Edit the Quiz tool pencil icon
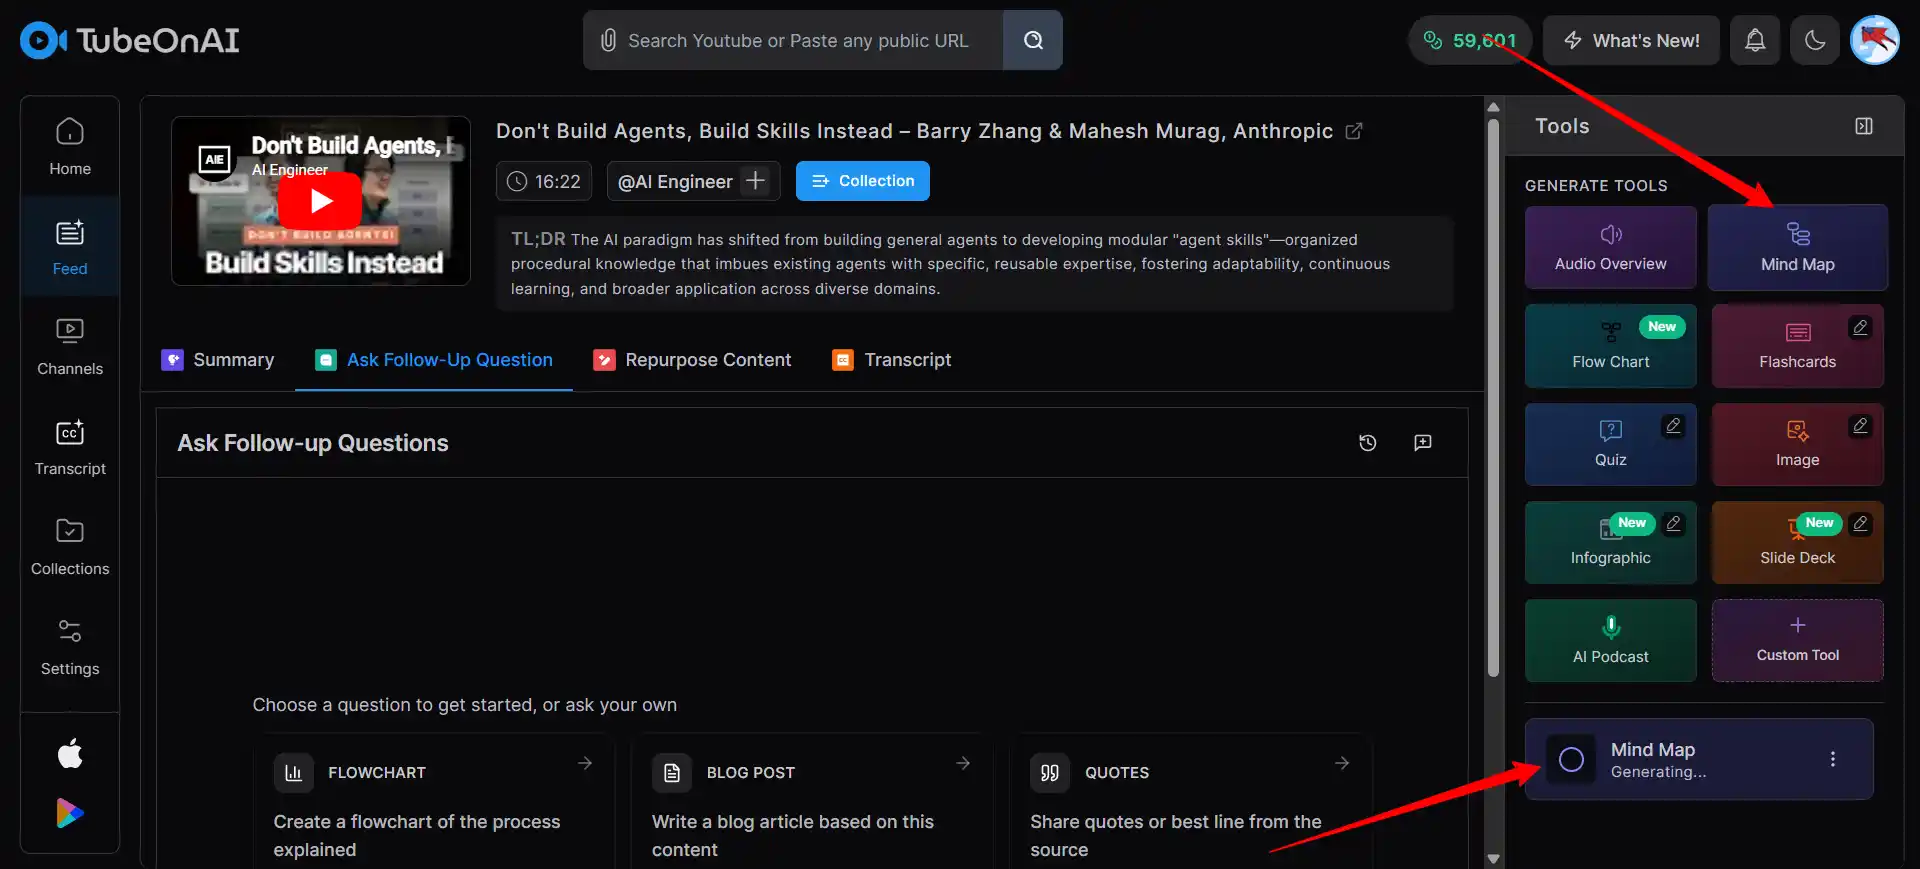 point(1673,425)
